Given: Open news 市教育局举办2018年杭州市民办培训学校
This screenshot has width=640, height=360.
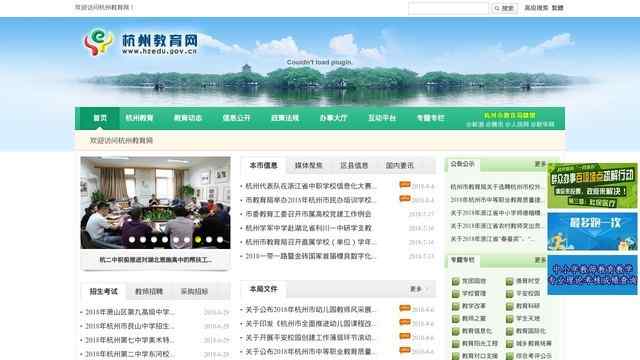Looking at the screenshot, I should click(311, 200).
